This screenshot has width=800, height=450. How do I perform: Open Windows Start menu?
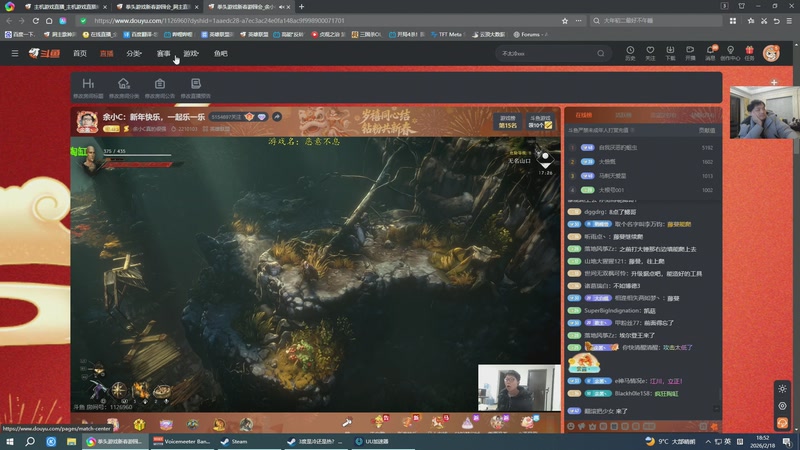point(10,441)
